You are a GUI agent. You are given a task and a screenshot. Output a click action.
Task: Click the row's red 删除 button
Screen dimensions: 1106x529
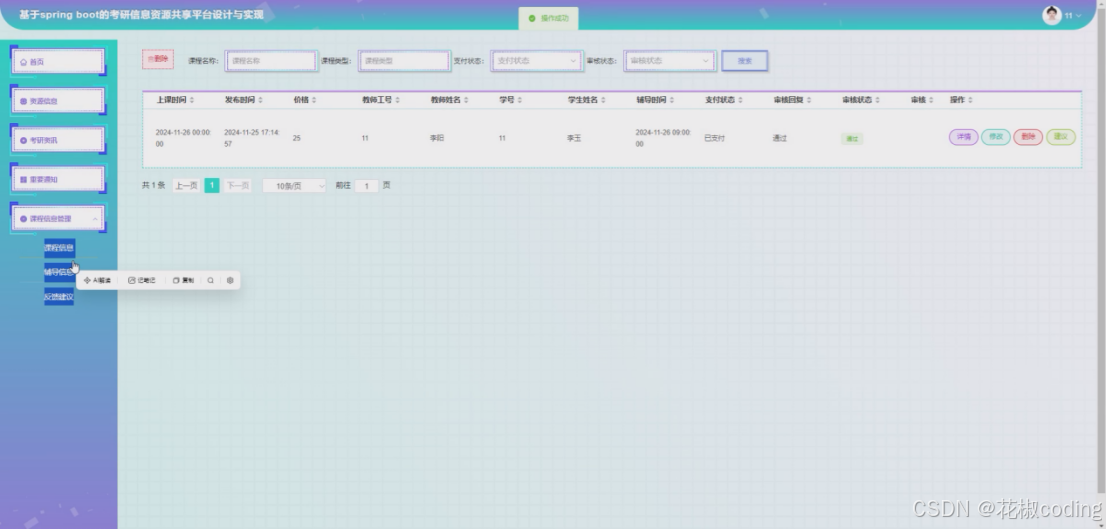point(1028,137)
